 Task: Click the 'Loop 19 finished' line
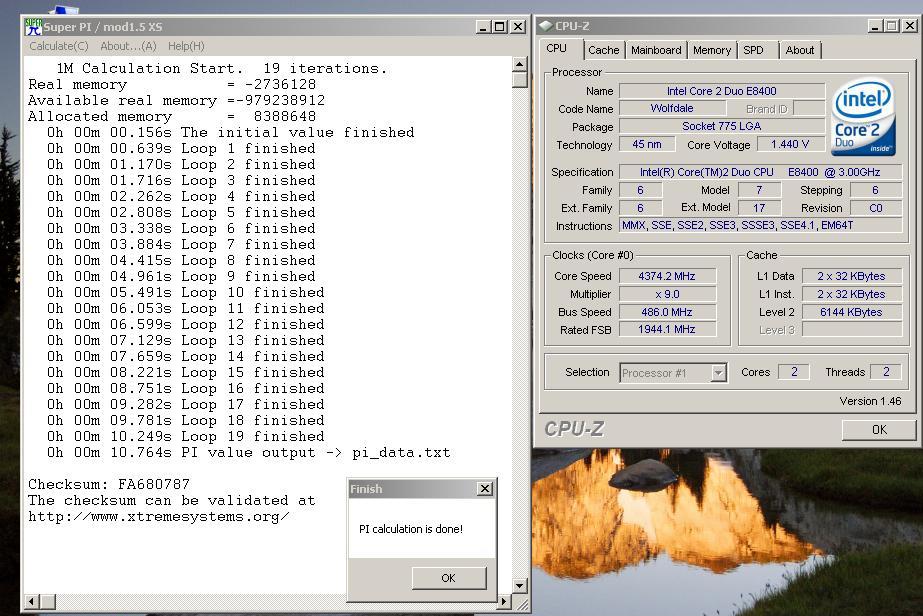185,436
